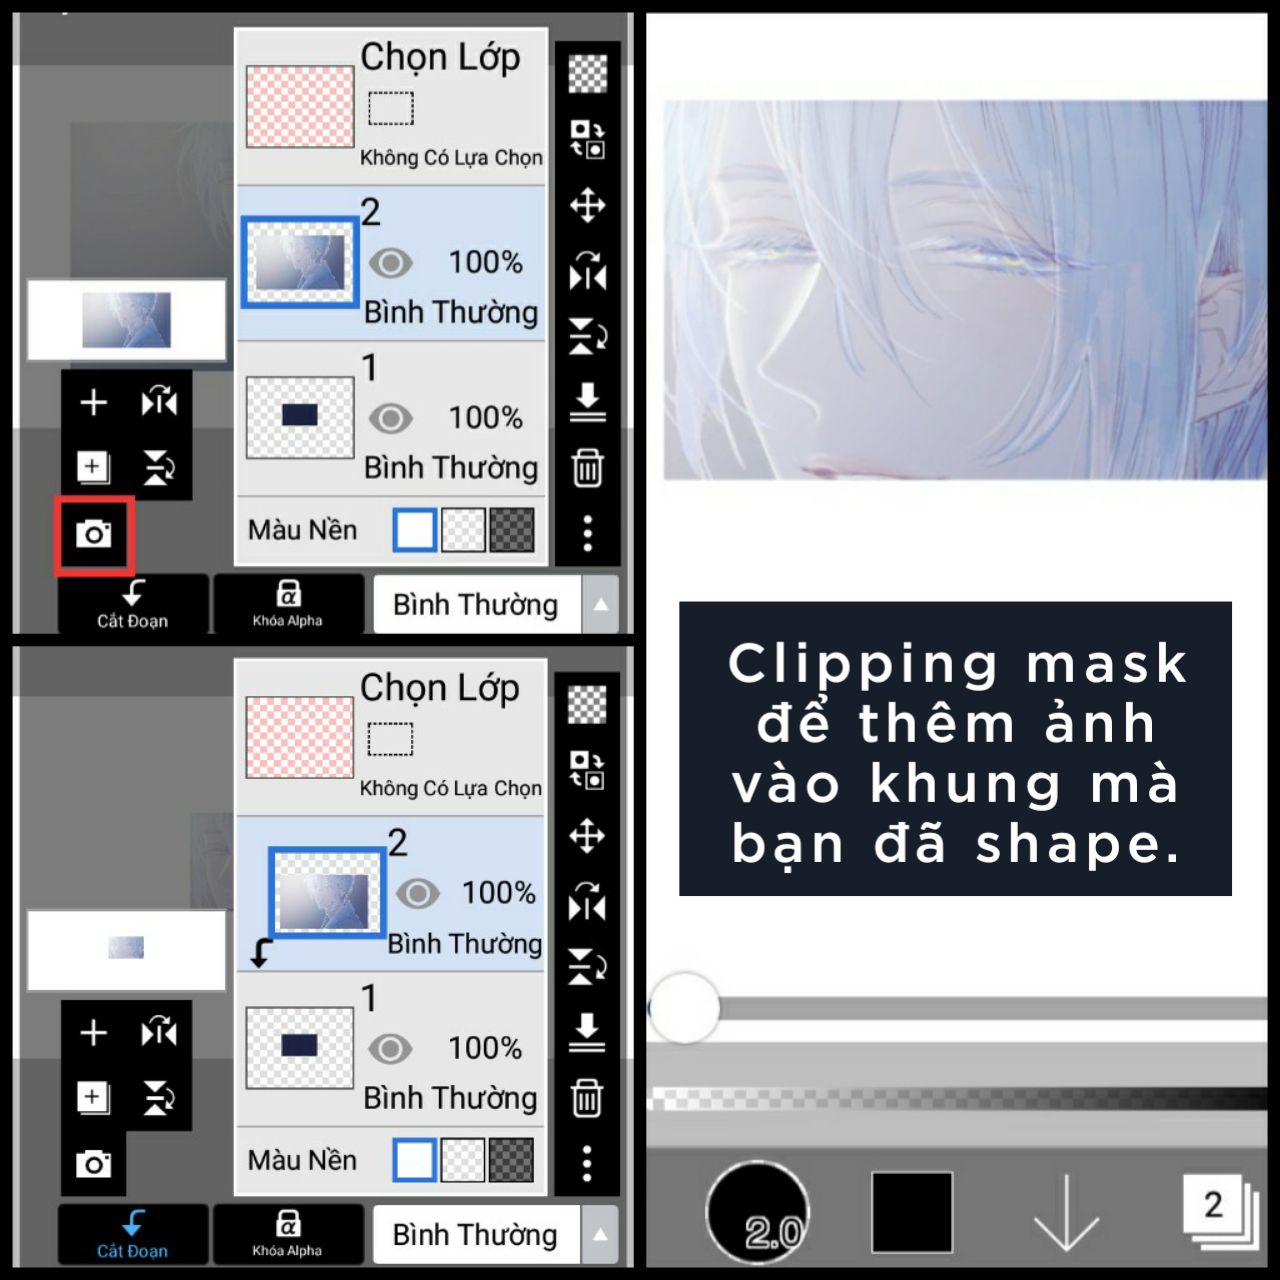This screenshot has width=1280, height=1280.
Task: Open Bình Thường blend dropdown beside blue Cắt Đoạn
Action: (476, 1235)
